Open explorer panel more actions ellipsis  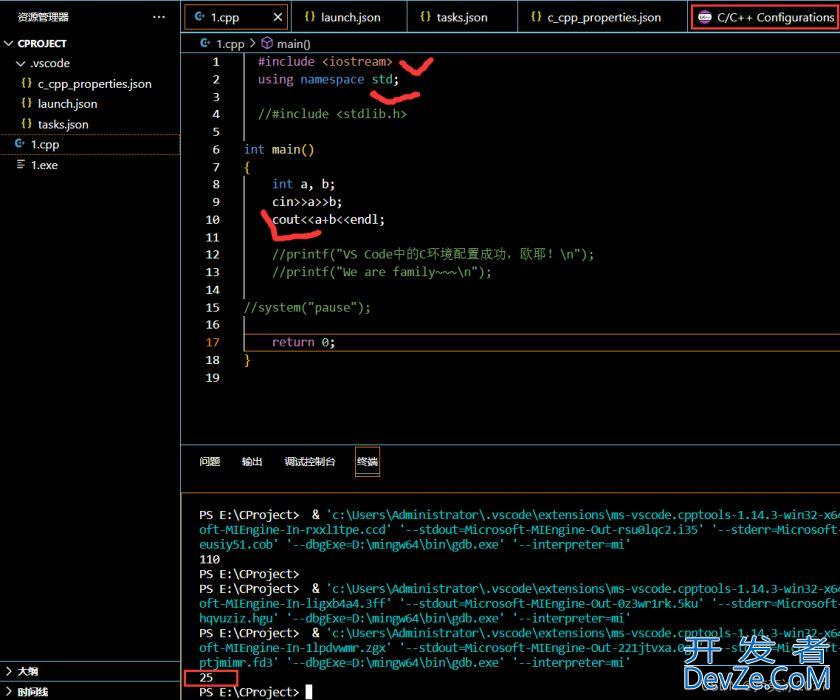point(159,17)
